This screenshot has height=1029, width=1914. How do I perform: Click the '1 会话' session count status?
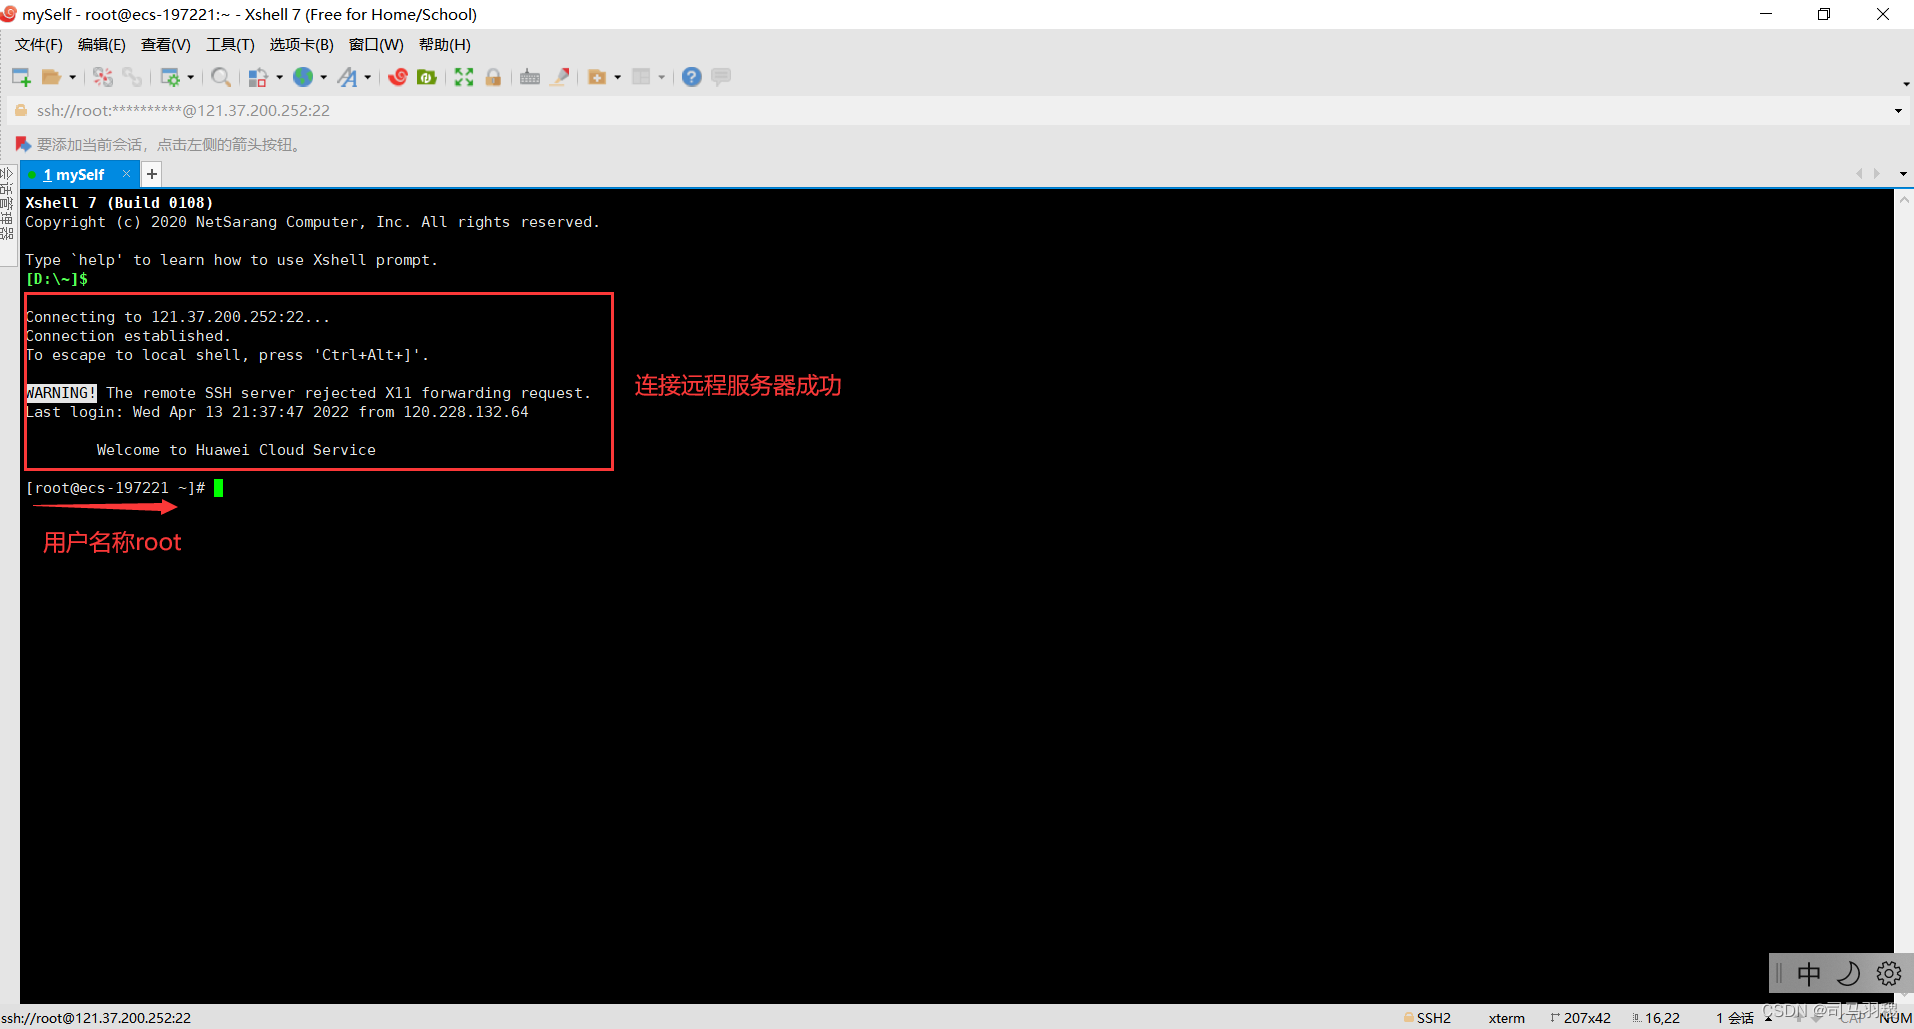(x=1735, y=1018)
